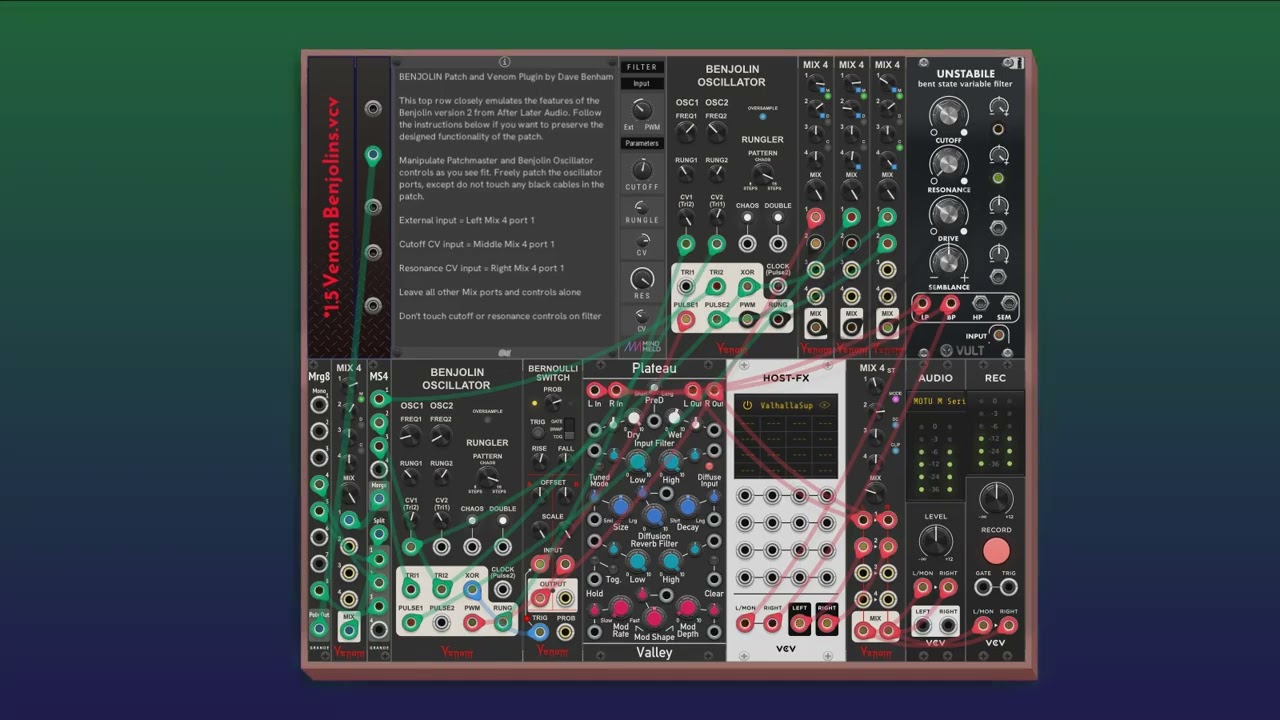Select the Unstabile CUTOFF knob
Viewport: 1280px width, 720px height.
coord(948,116)
